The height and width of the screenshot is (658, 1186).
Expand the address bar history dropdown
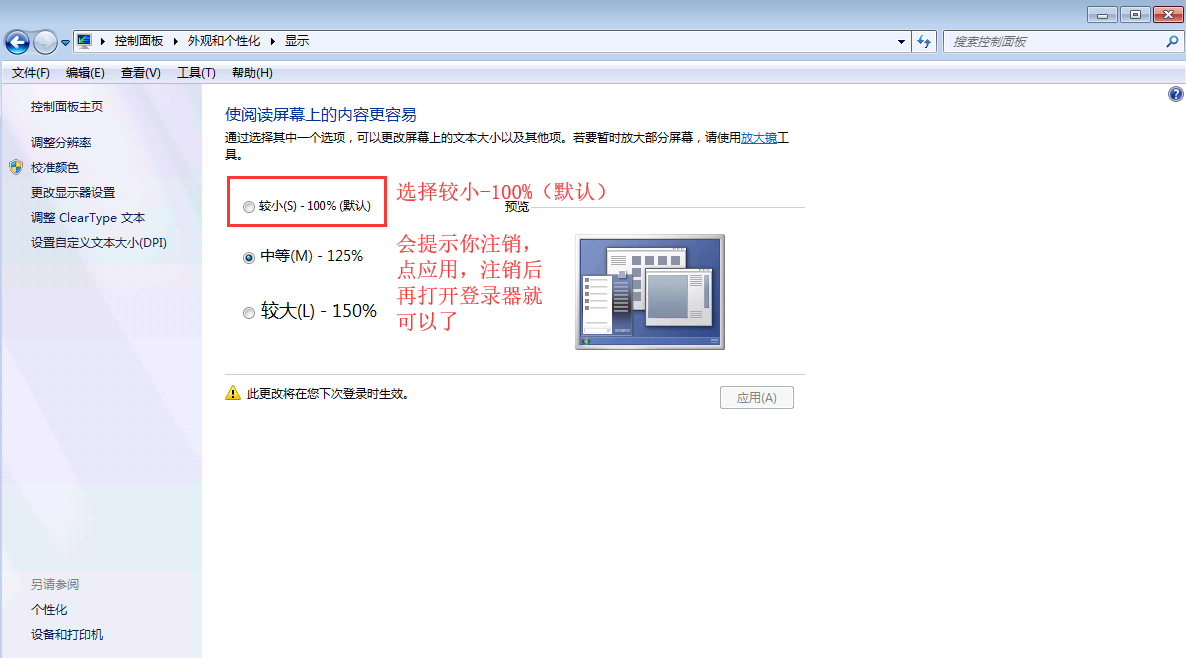pyautogui.click(x=901, y=42)
